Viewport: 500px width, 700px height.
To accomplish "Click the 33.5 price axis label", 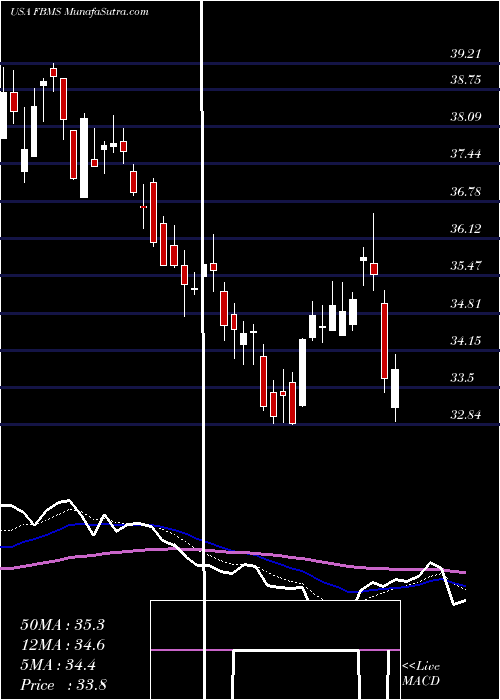I will point(462,378).
